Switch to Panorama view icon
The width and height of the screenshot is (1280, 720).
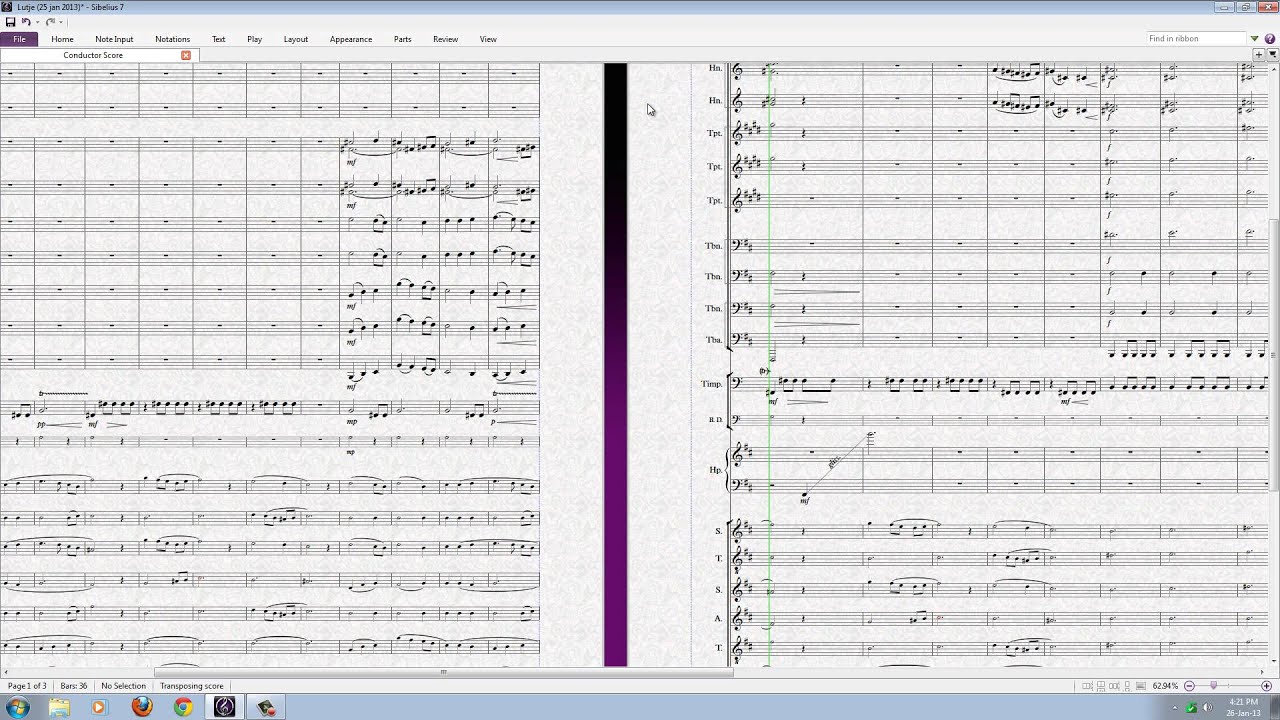(1142, 686)
